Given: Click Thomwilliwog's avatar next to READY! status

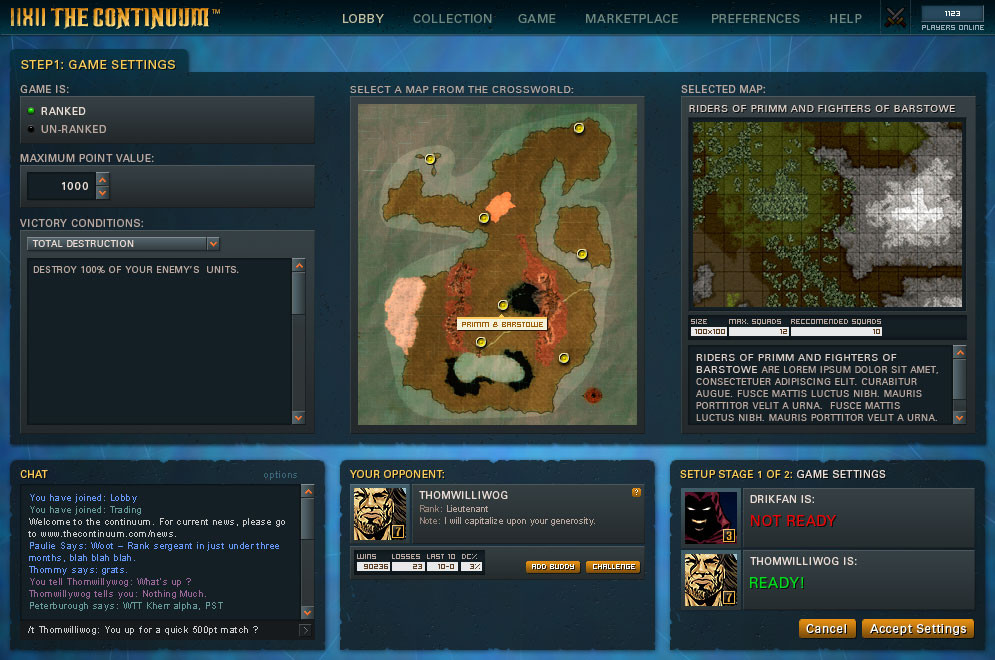Looking at the screenshot, I should tap(711, 579).
